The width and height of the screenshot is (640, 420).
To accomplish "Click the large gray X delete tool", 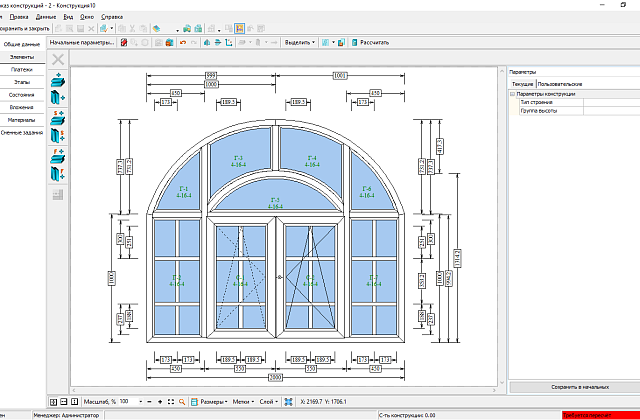I will [58, 60].
